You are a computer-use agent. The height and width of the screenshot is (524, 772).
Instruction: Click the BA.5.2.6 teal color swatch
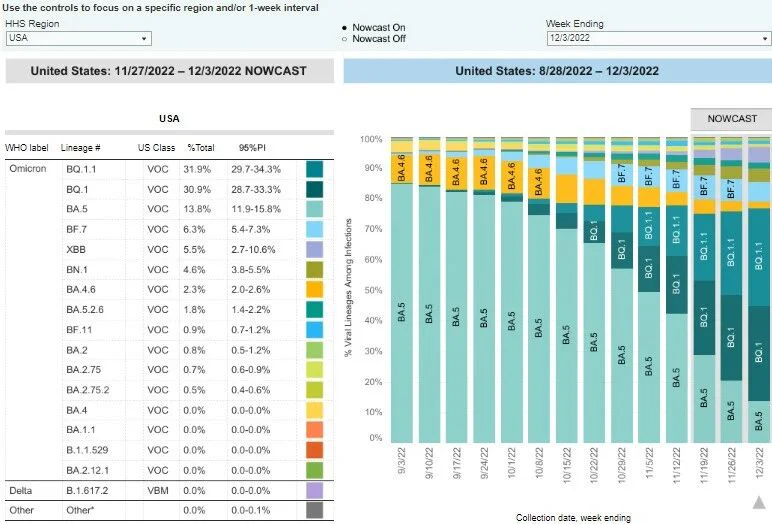click(x=315, y=310)
